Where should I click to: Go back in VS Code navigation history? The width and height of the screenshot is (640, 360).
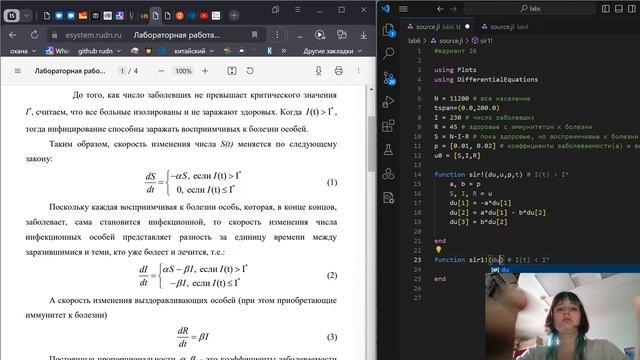click(440, 9)
